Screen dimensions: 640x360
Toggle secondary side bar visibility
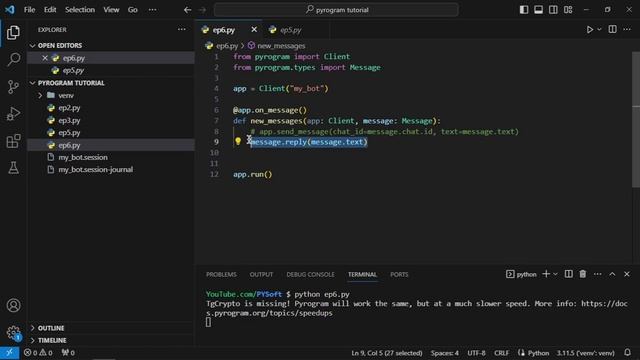pos(553,10)
